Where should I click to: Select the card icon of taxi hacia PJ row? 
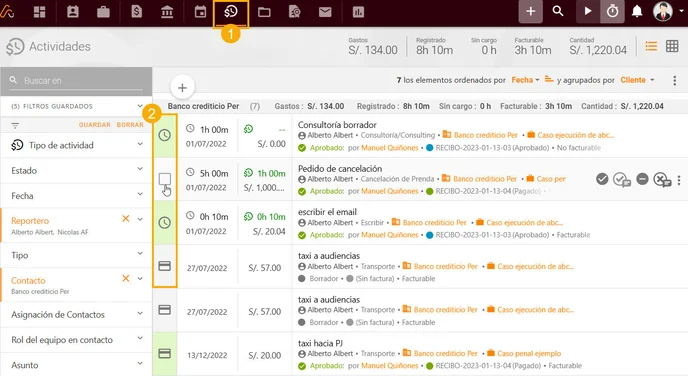click(165, 353)
